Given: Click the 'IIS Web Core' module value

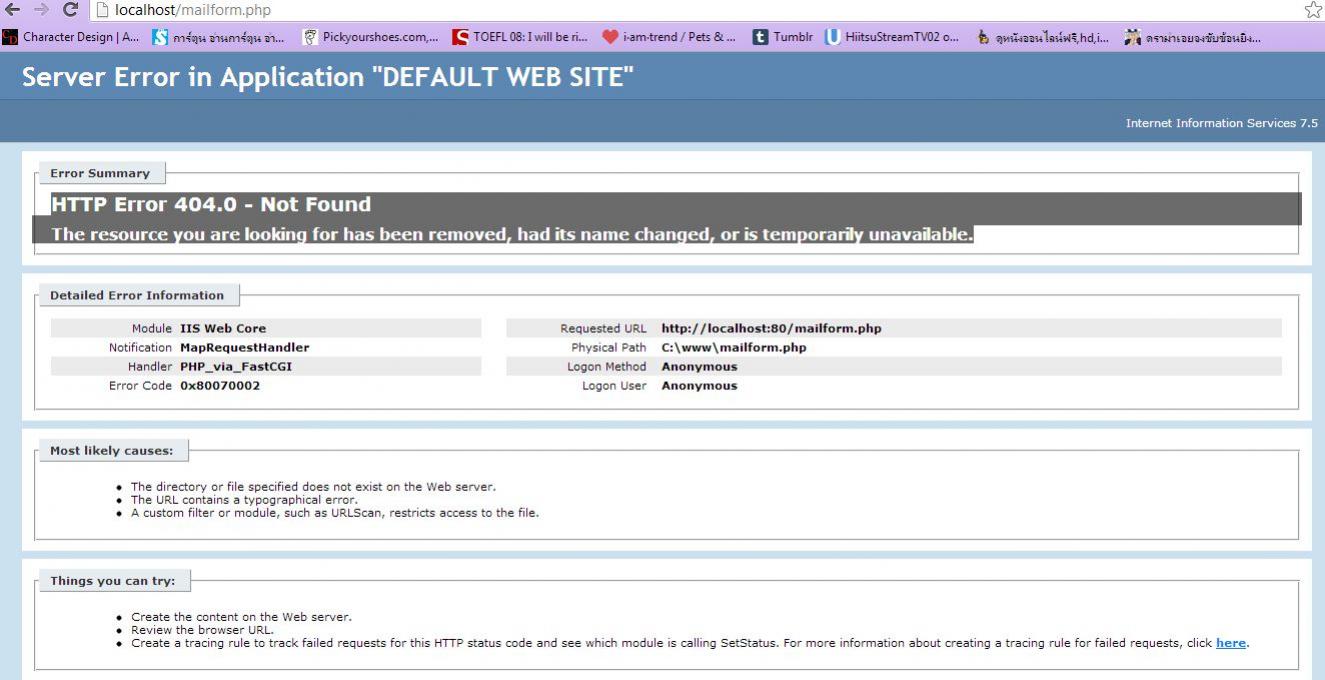Looking at the screenshot, I should (223, 328).
